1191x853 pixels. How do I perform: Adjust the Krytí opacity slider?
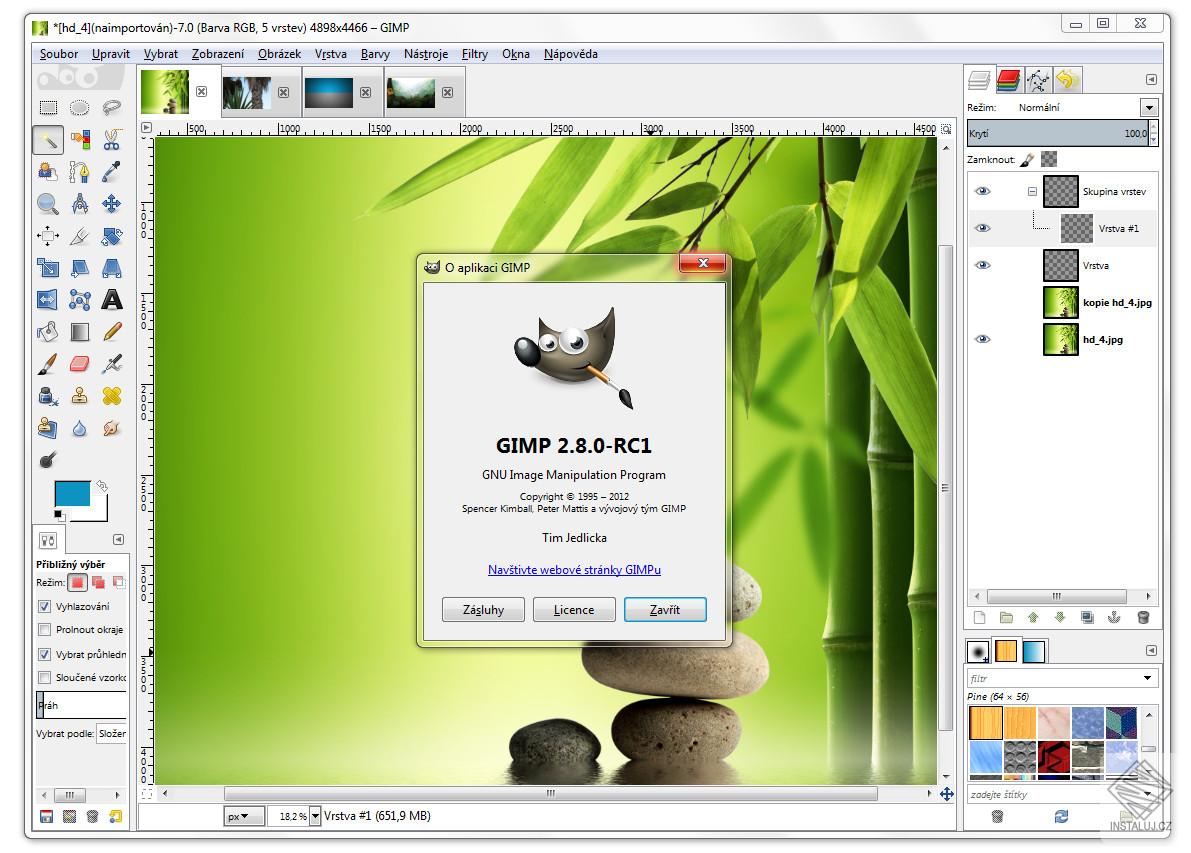click(x=1059, y=134)
